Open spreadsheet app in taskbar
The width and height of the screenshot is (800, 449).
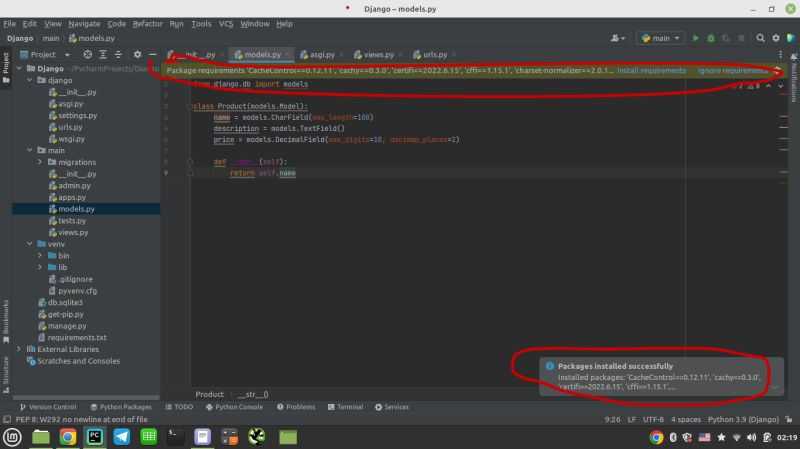148,437
